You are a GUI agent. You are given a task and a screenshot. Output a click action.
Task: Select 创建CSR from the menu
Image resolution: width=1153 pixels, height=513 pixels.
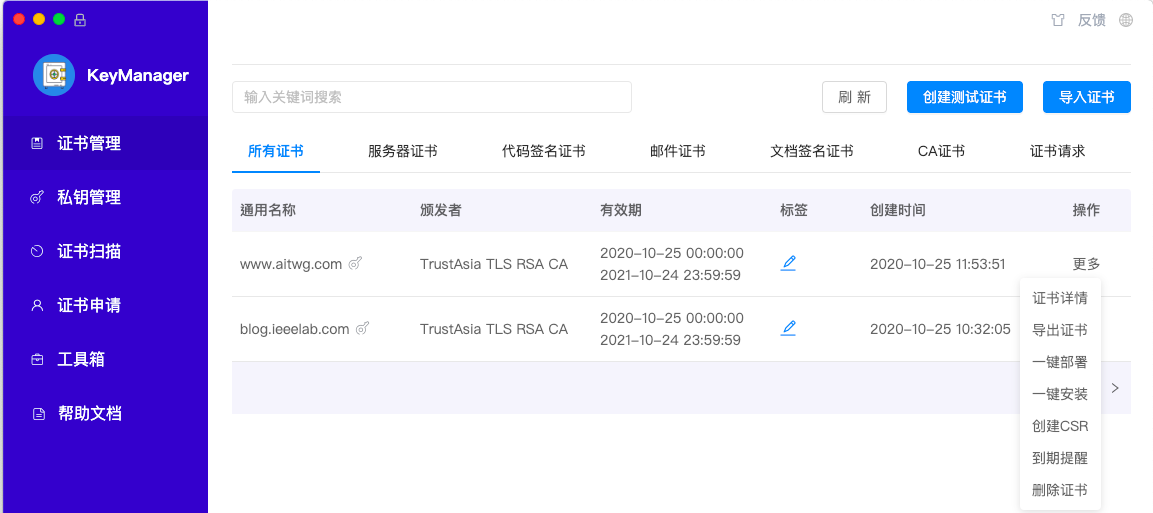tap(1060, 426)
